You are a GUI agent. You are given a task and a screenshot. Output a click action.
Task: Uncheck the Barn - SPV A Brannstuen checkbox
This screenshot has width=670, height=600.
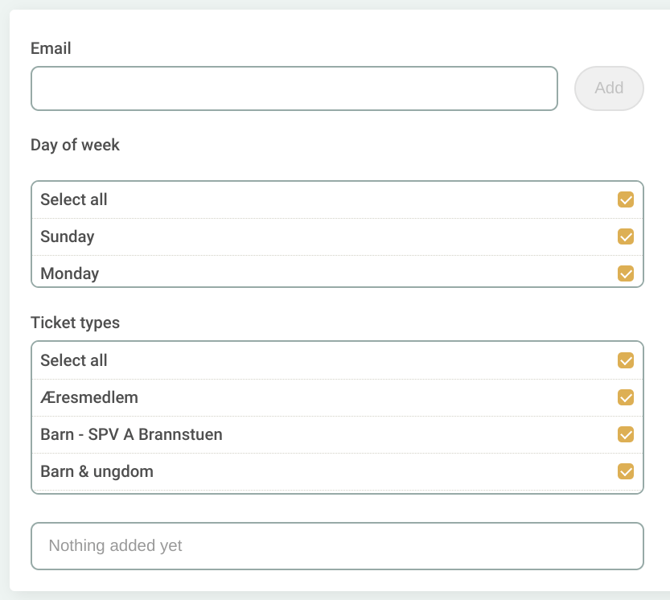click(626, 435)
